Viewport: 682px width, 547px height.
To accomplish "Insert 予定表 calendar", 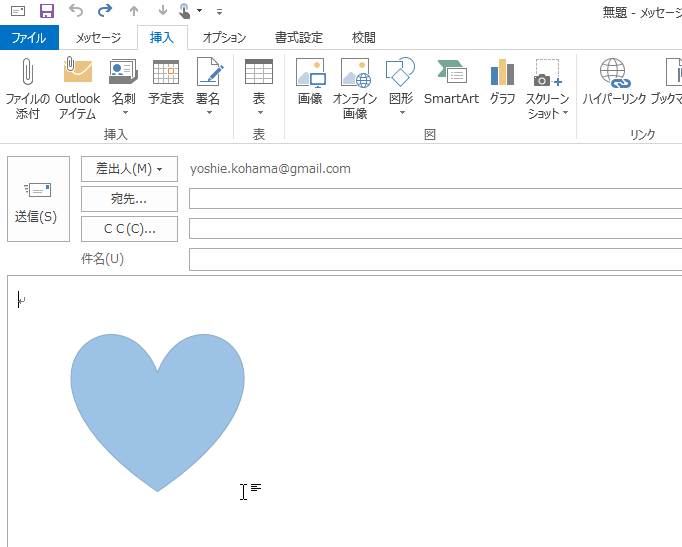I will tap(166, 83).
